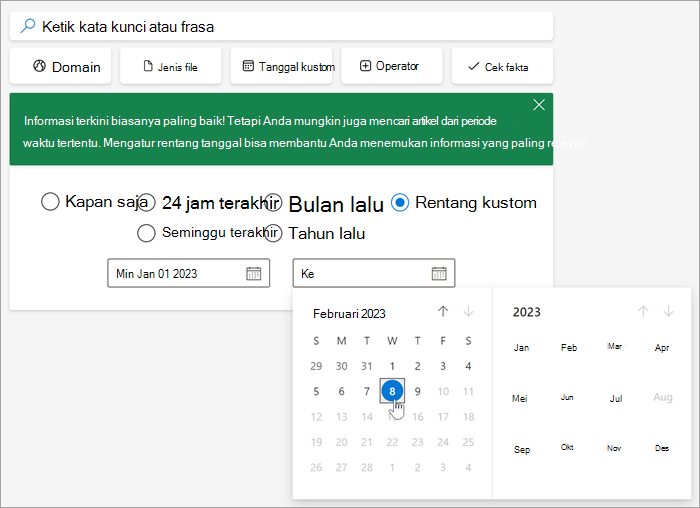
Task: Choose Nov in the month picker
Action: [614, 448]
